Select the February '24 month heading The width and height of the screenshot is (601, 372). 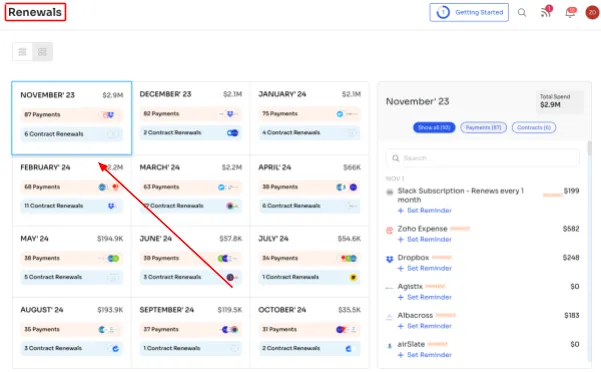(45, 167)
